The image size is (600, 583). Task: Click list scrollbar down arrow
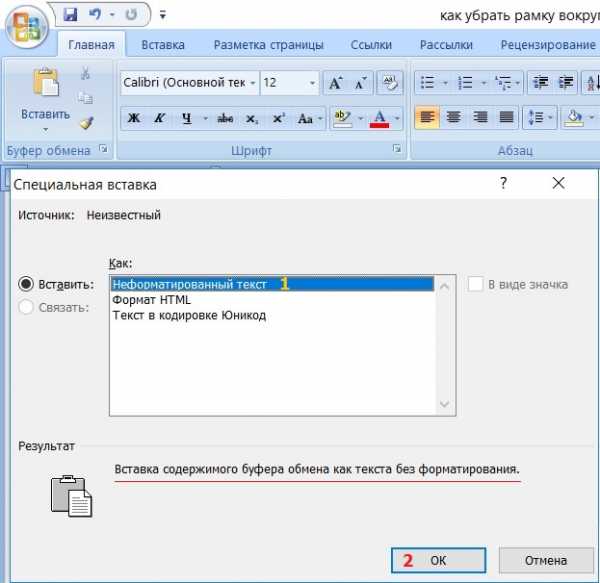click(445, 404)
